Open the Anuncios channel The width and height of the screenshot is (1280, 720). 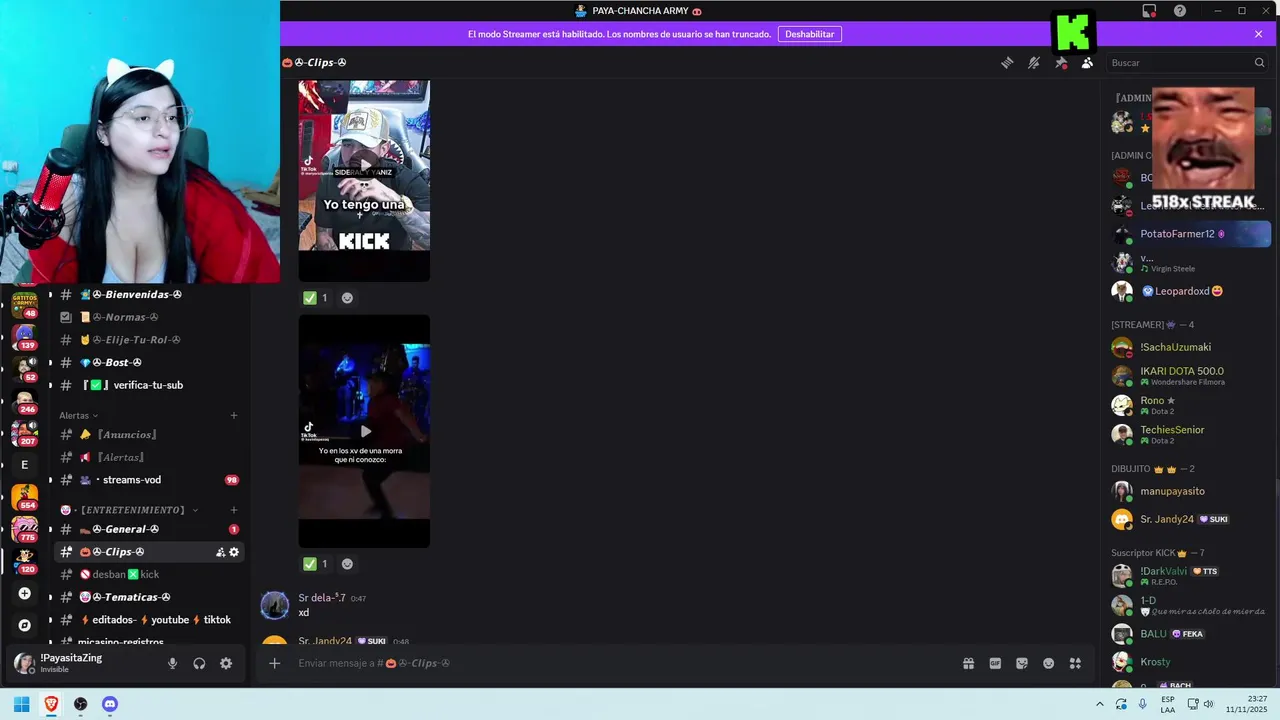tap(148, 435)
